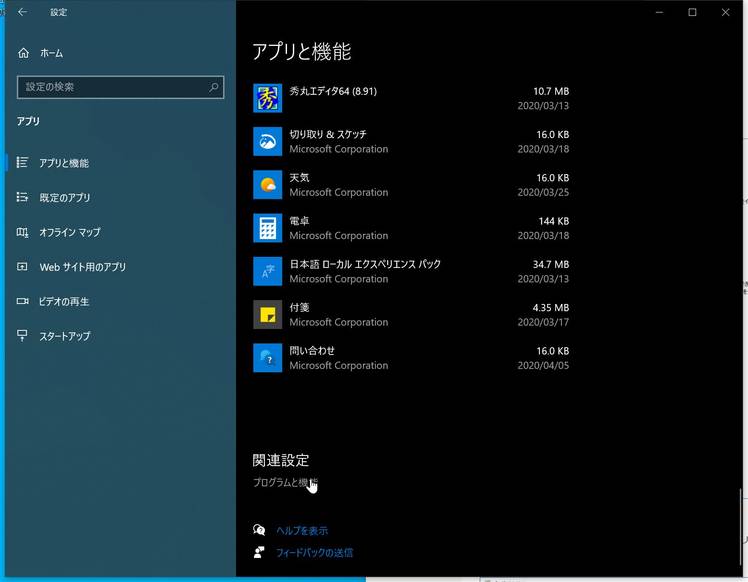Select 問い合わせ app name
This screenshot has width=748, height=582.
(312, 351)
